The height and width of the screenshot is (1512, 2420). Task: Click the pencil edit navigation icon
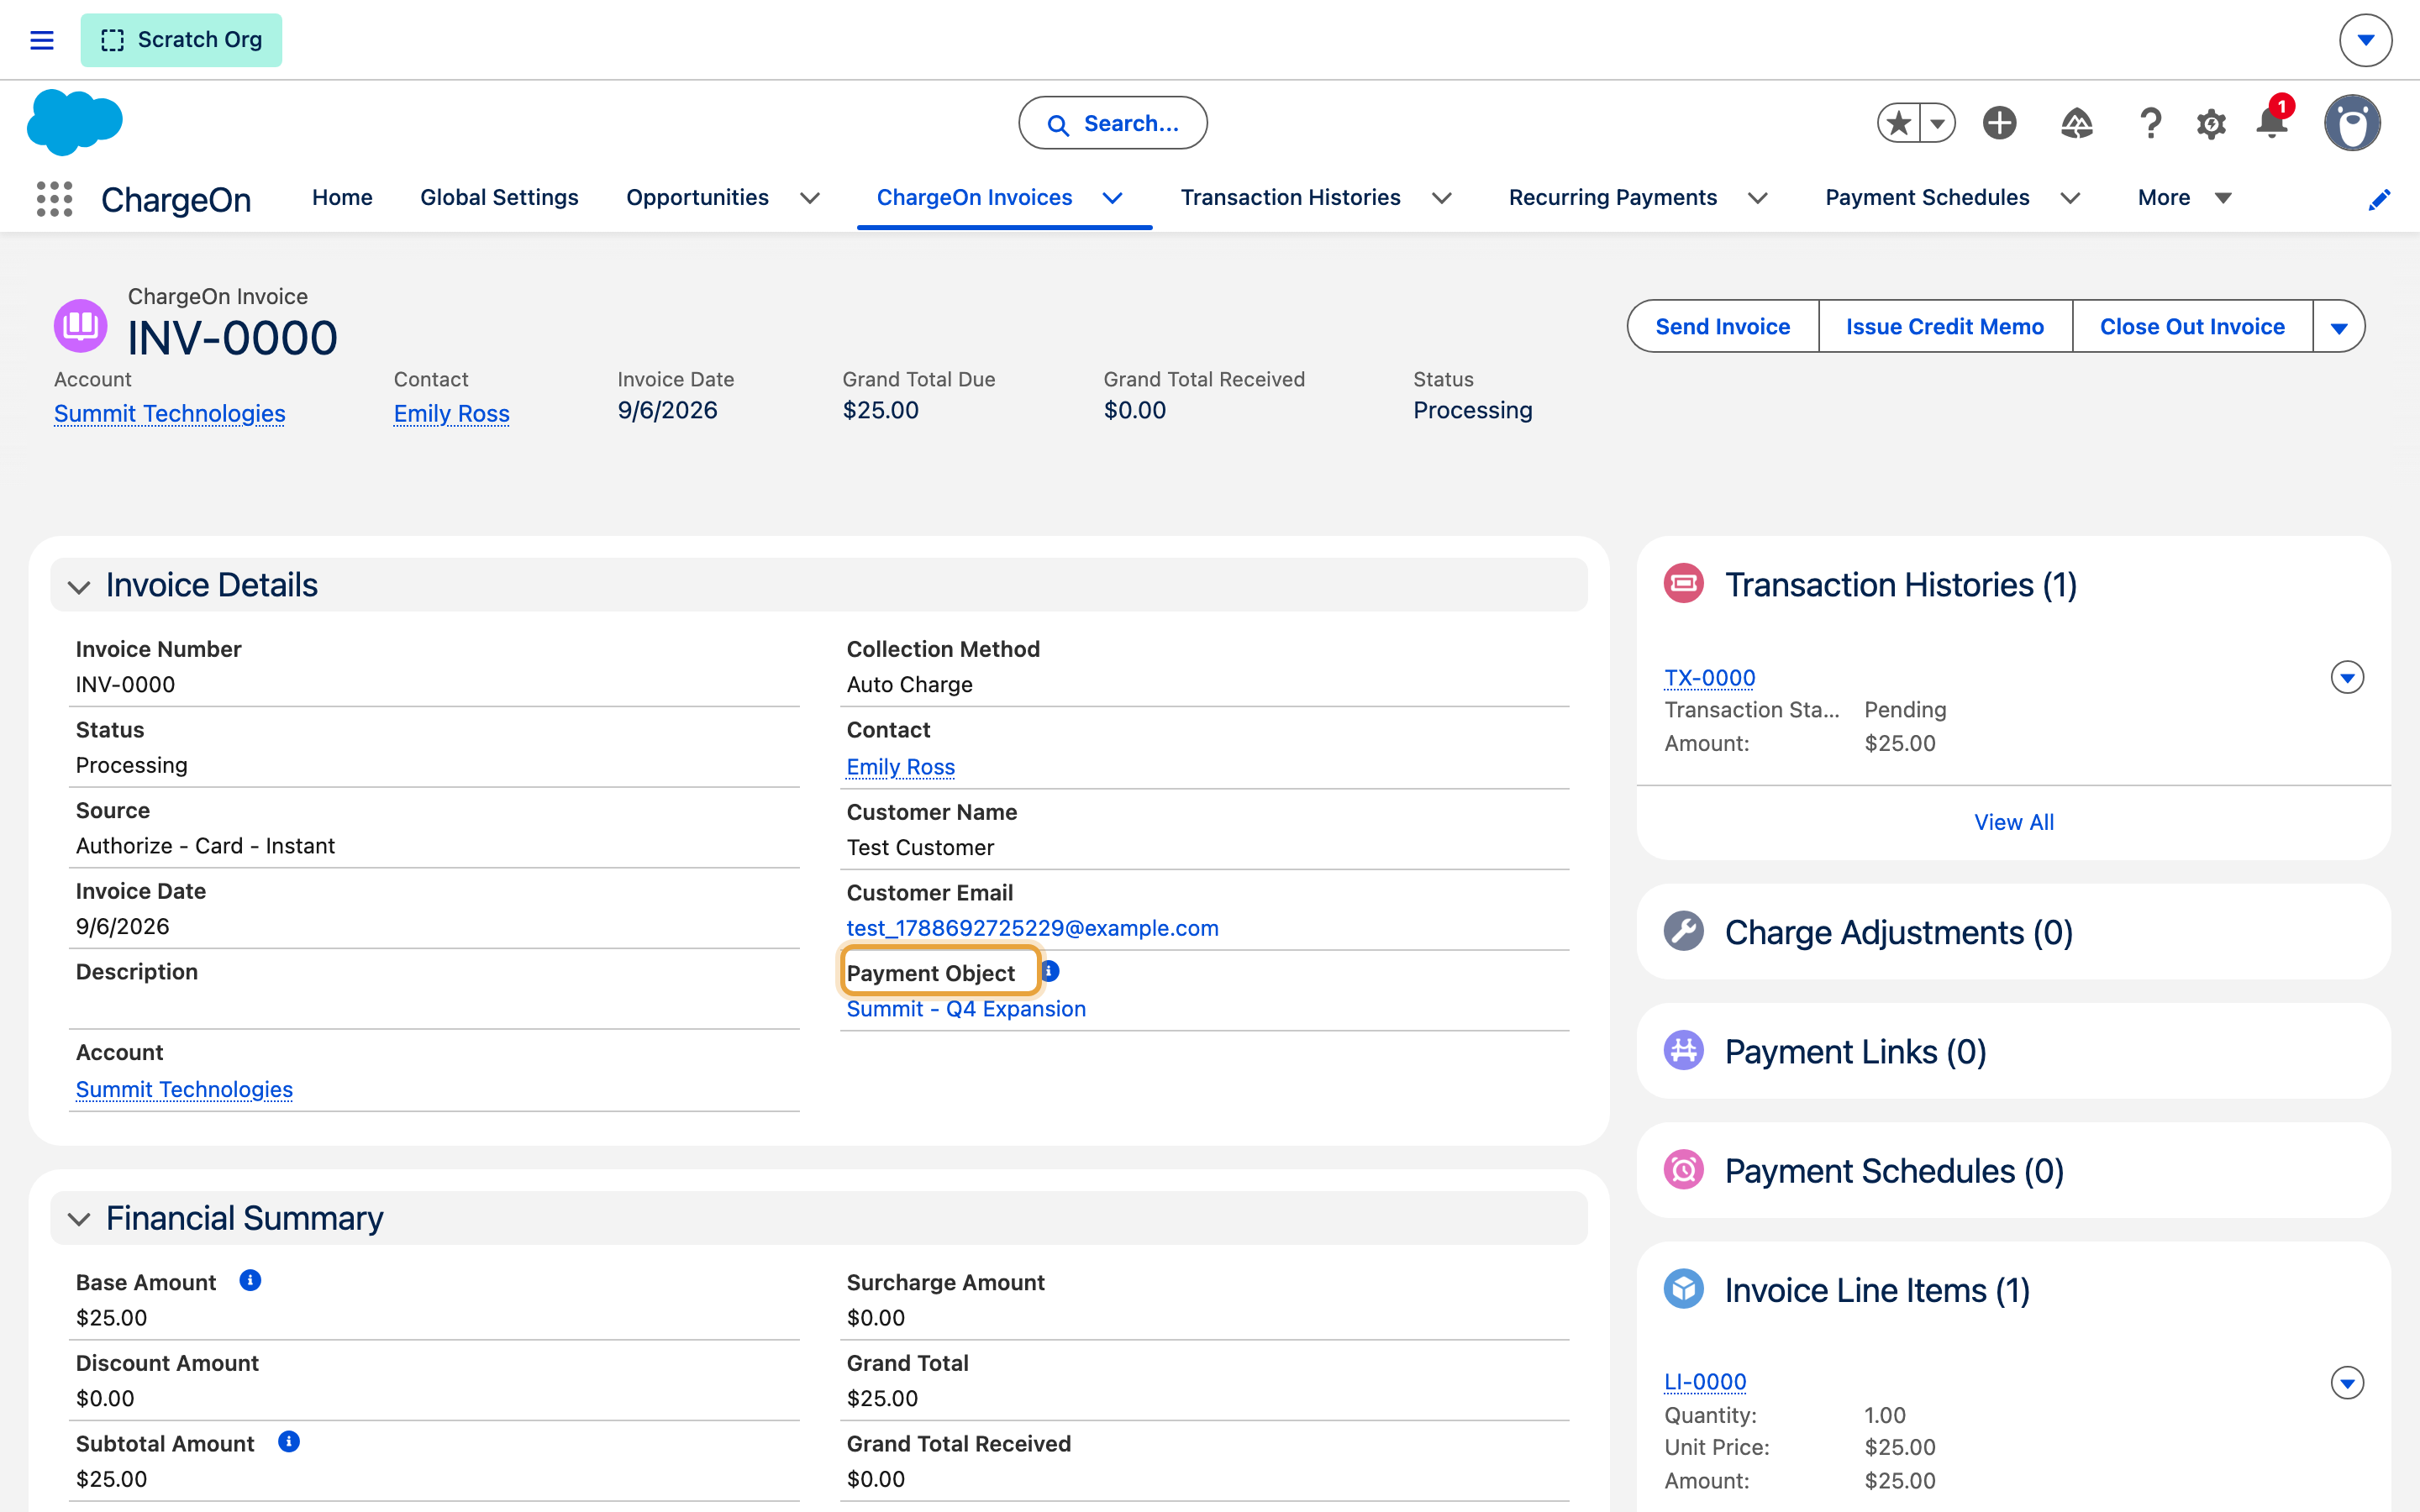(2379, 199)
